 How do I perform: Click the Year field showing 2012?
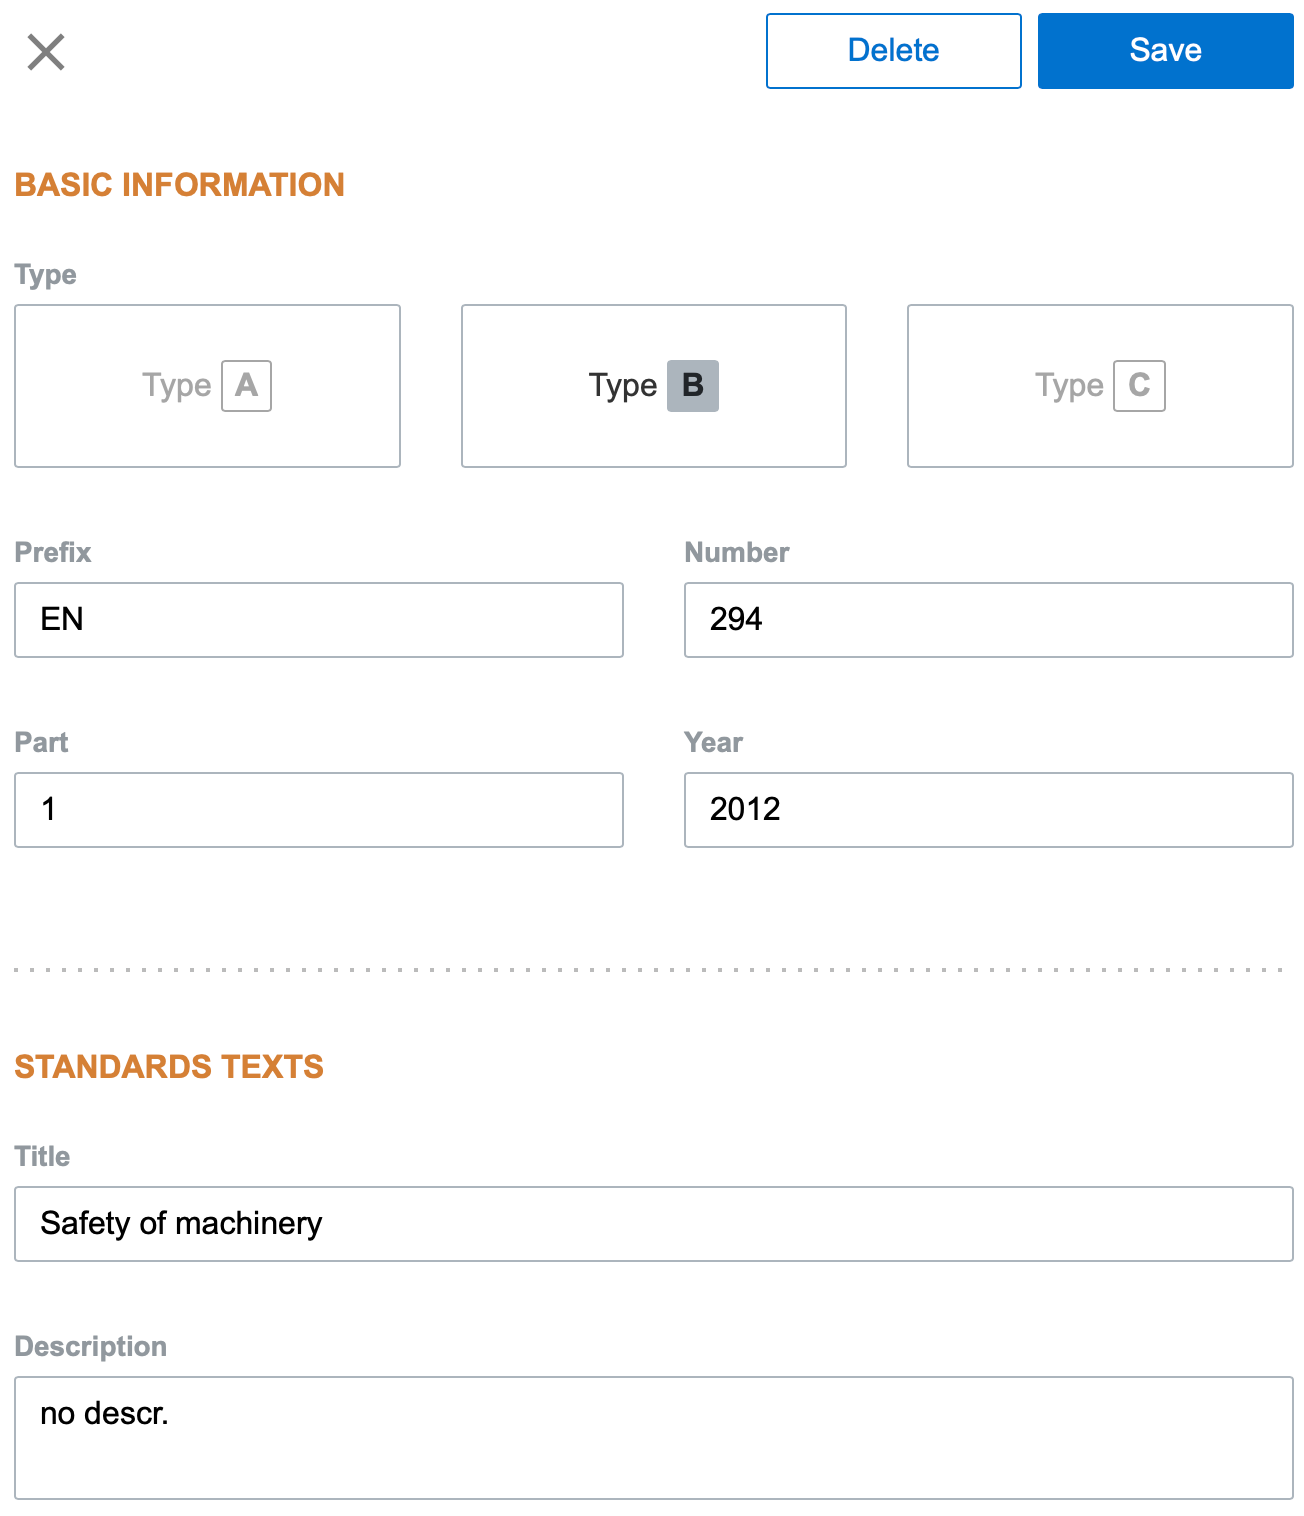[988, 810]
